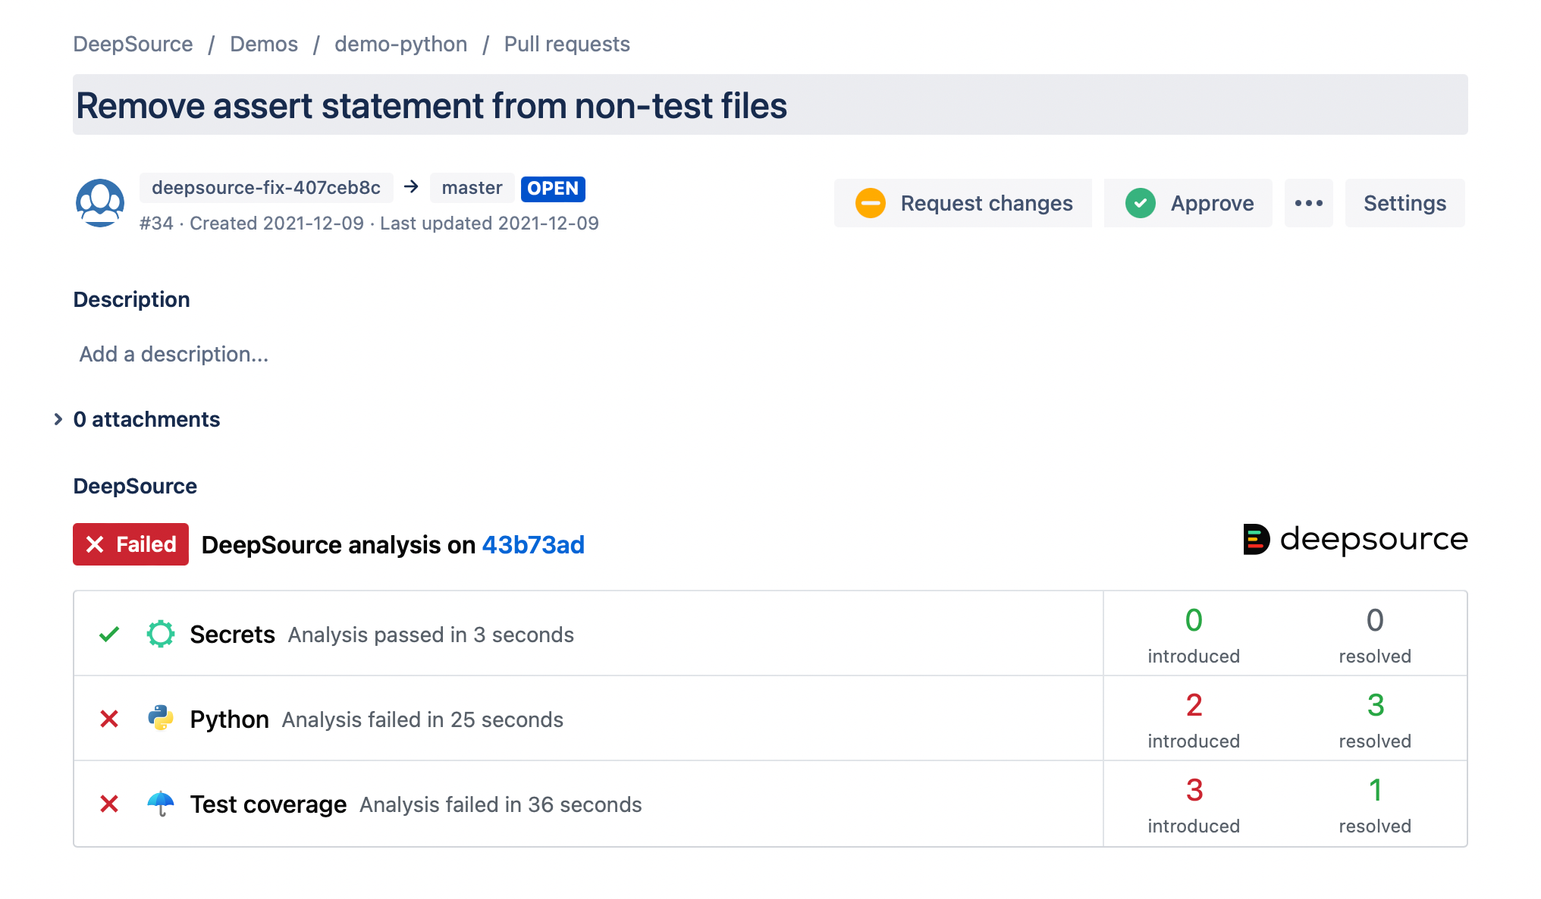Viewport: 1541px width, 899px height.
Task: Click the deepsource logo
Action: click(x=1355, y=539)
